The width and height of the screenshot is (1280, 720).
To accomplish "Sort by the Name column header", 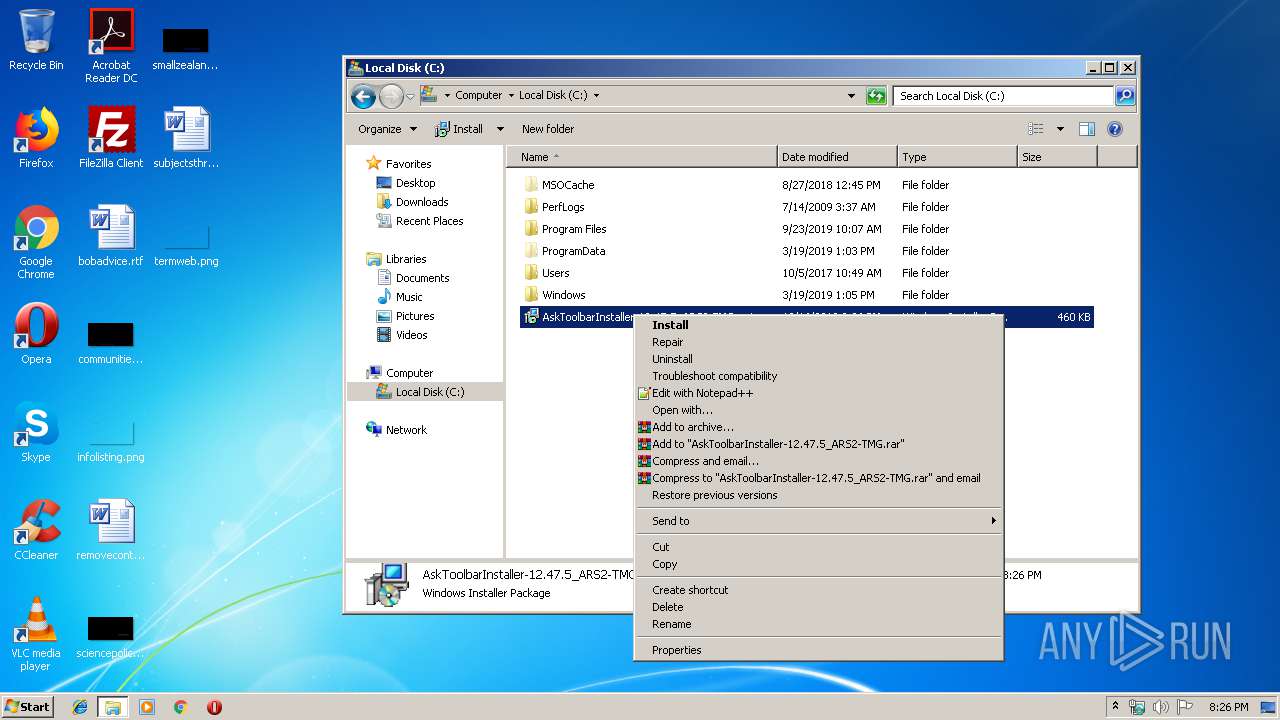I will (x=642, y=157).
